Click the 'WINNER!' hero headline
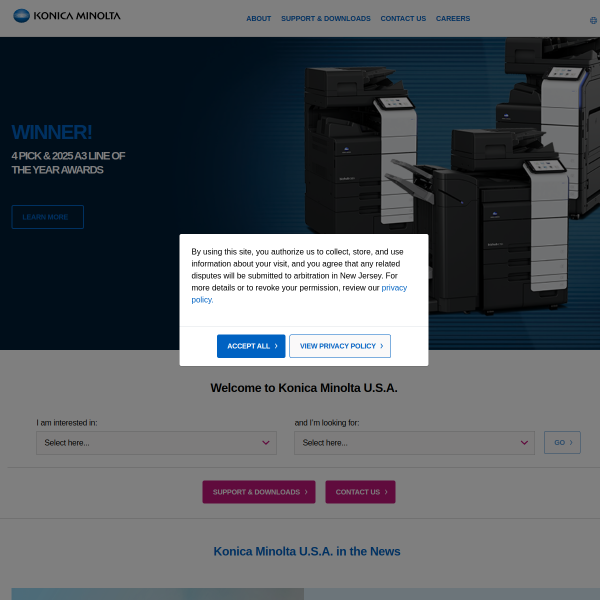600x600 pixels. click(52, 132)
